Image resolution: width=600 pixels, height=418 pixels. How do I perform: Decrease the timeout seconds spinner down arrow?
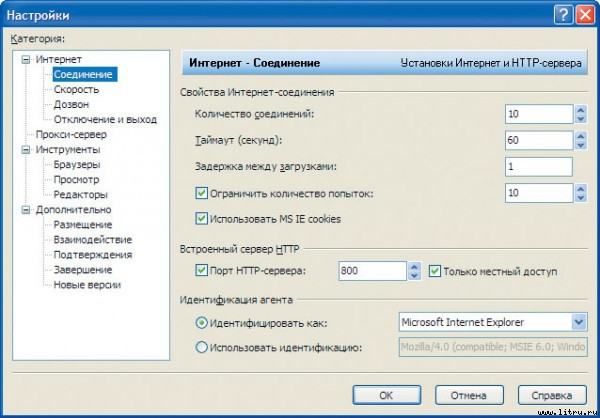coord(580,145)
